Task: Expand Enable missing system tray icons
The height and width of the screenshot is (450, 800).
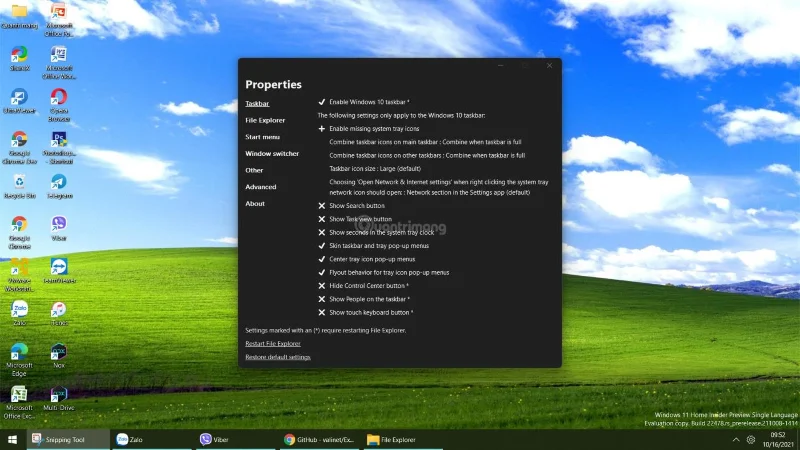Action: pos(369,129)
